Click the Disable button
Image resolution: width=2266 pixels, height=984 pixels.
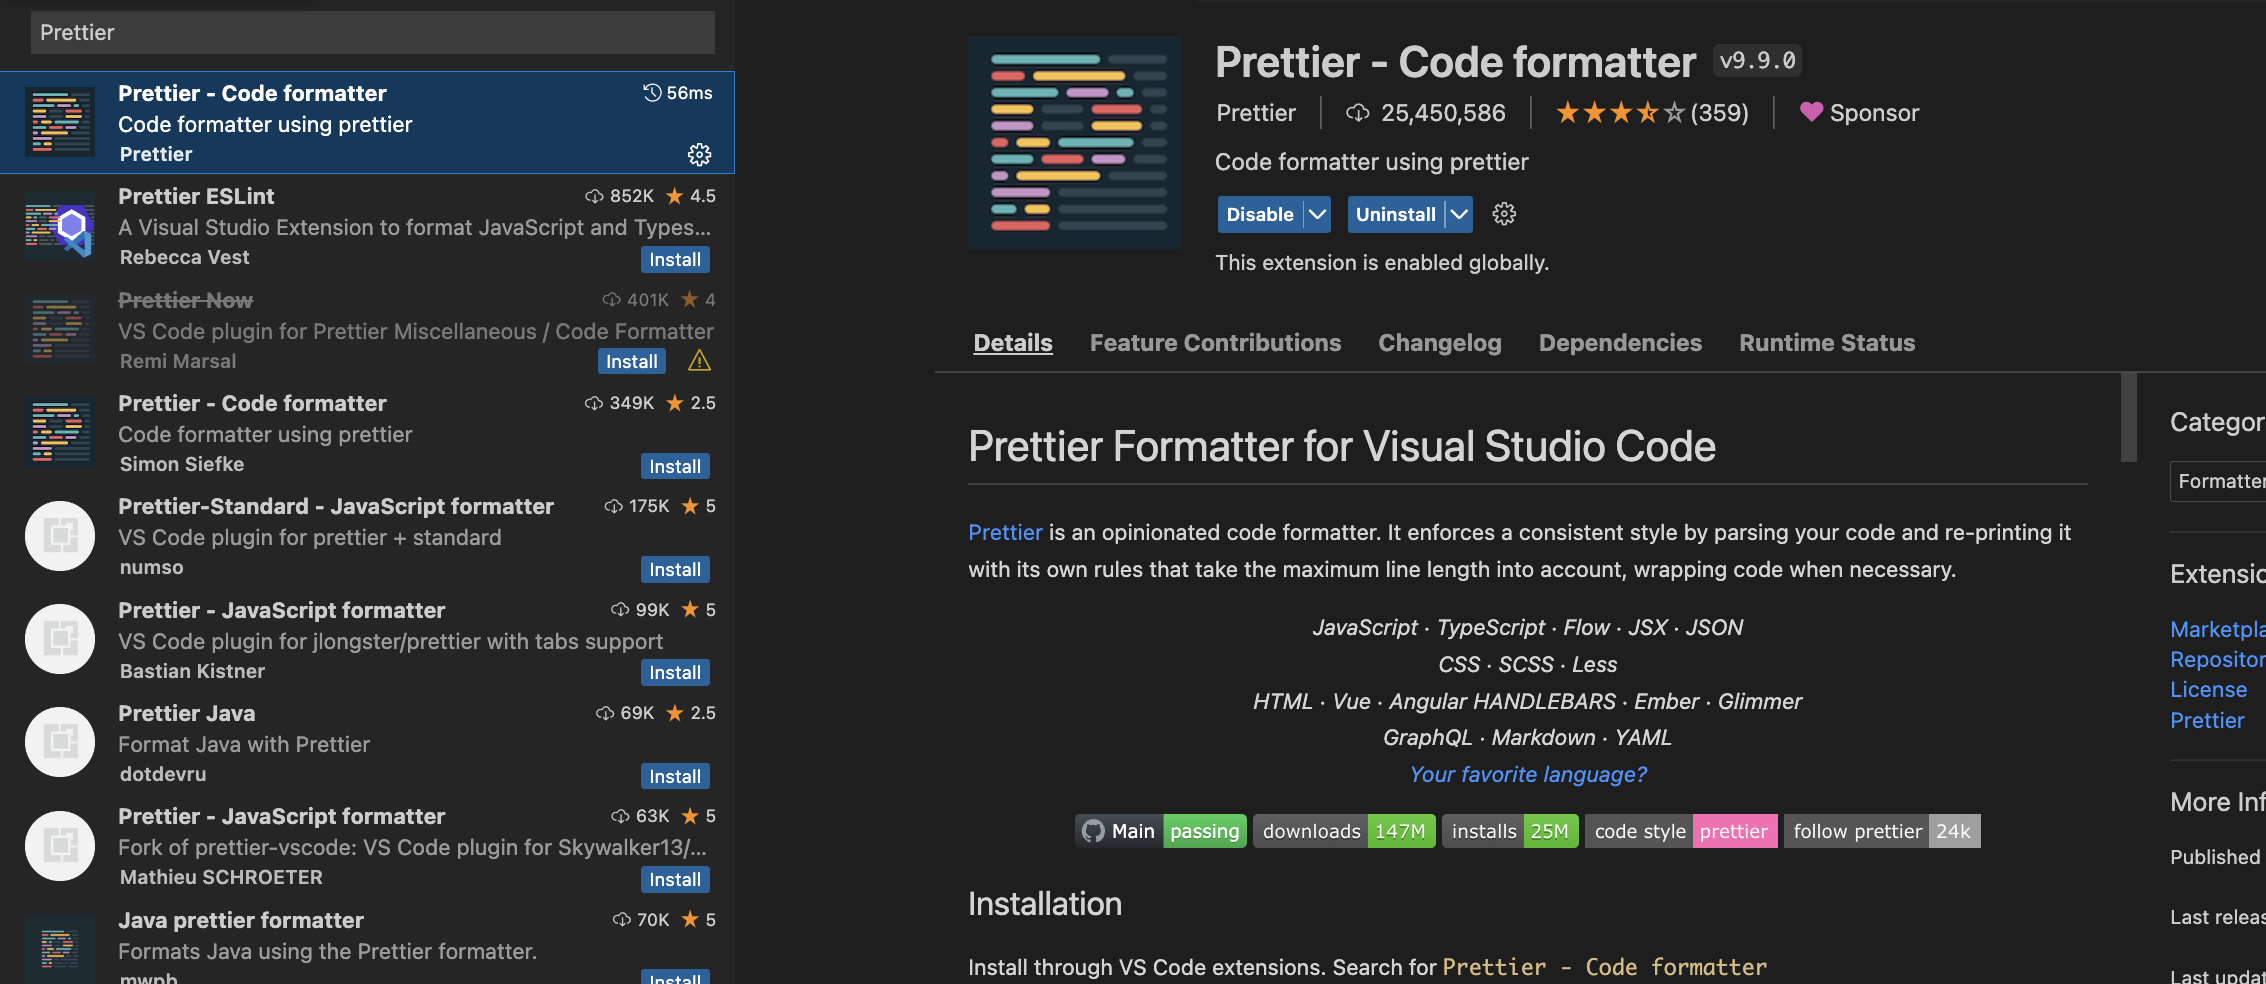1260,214
